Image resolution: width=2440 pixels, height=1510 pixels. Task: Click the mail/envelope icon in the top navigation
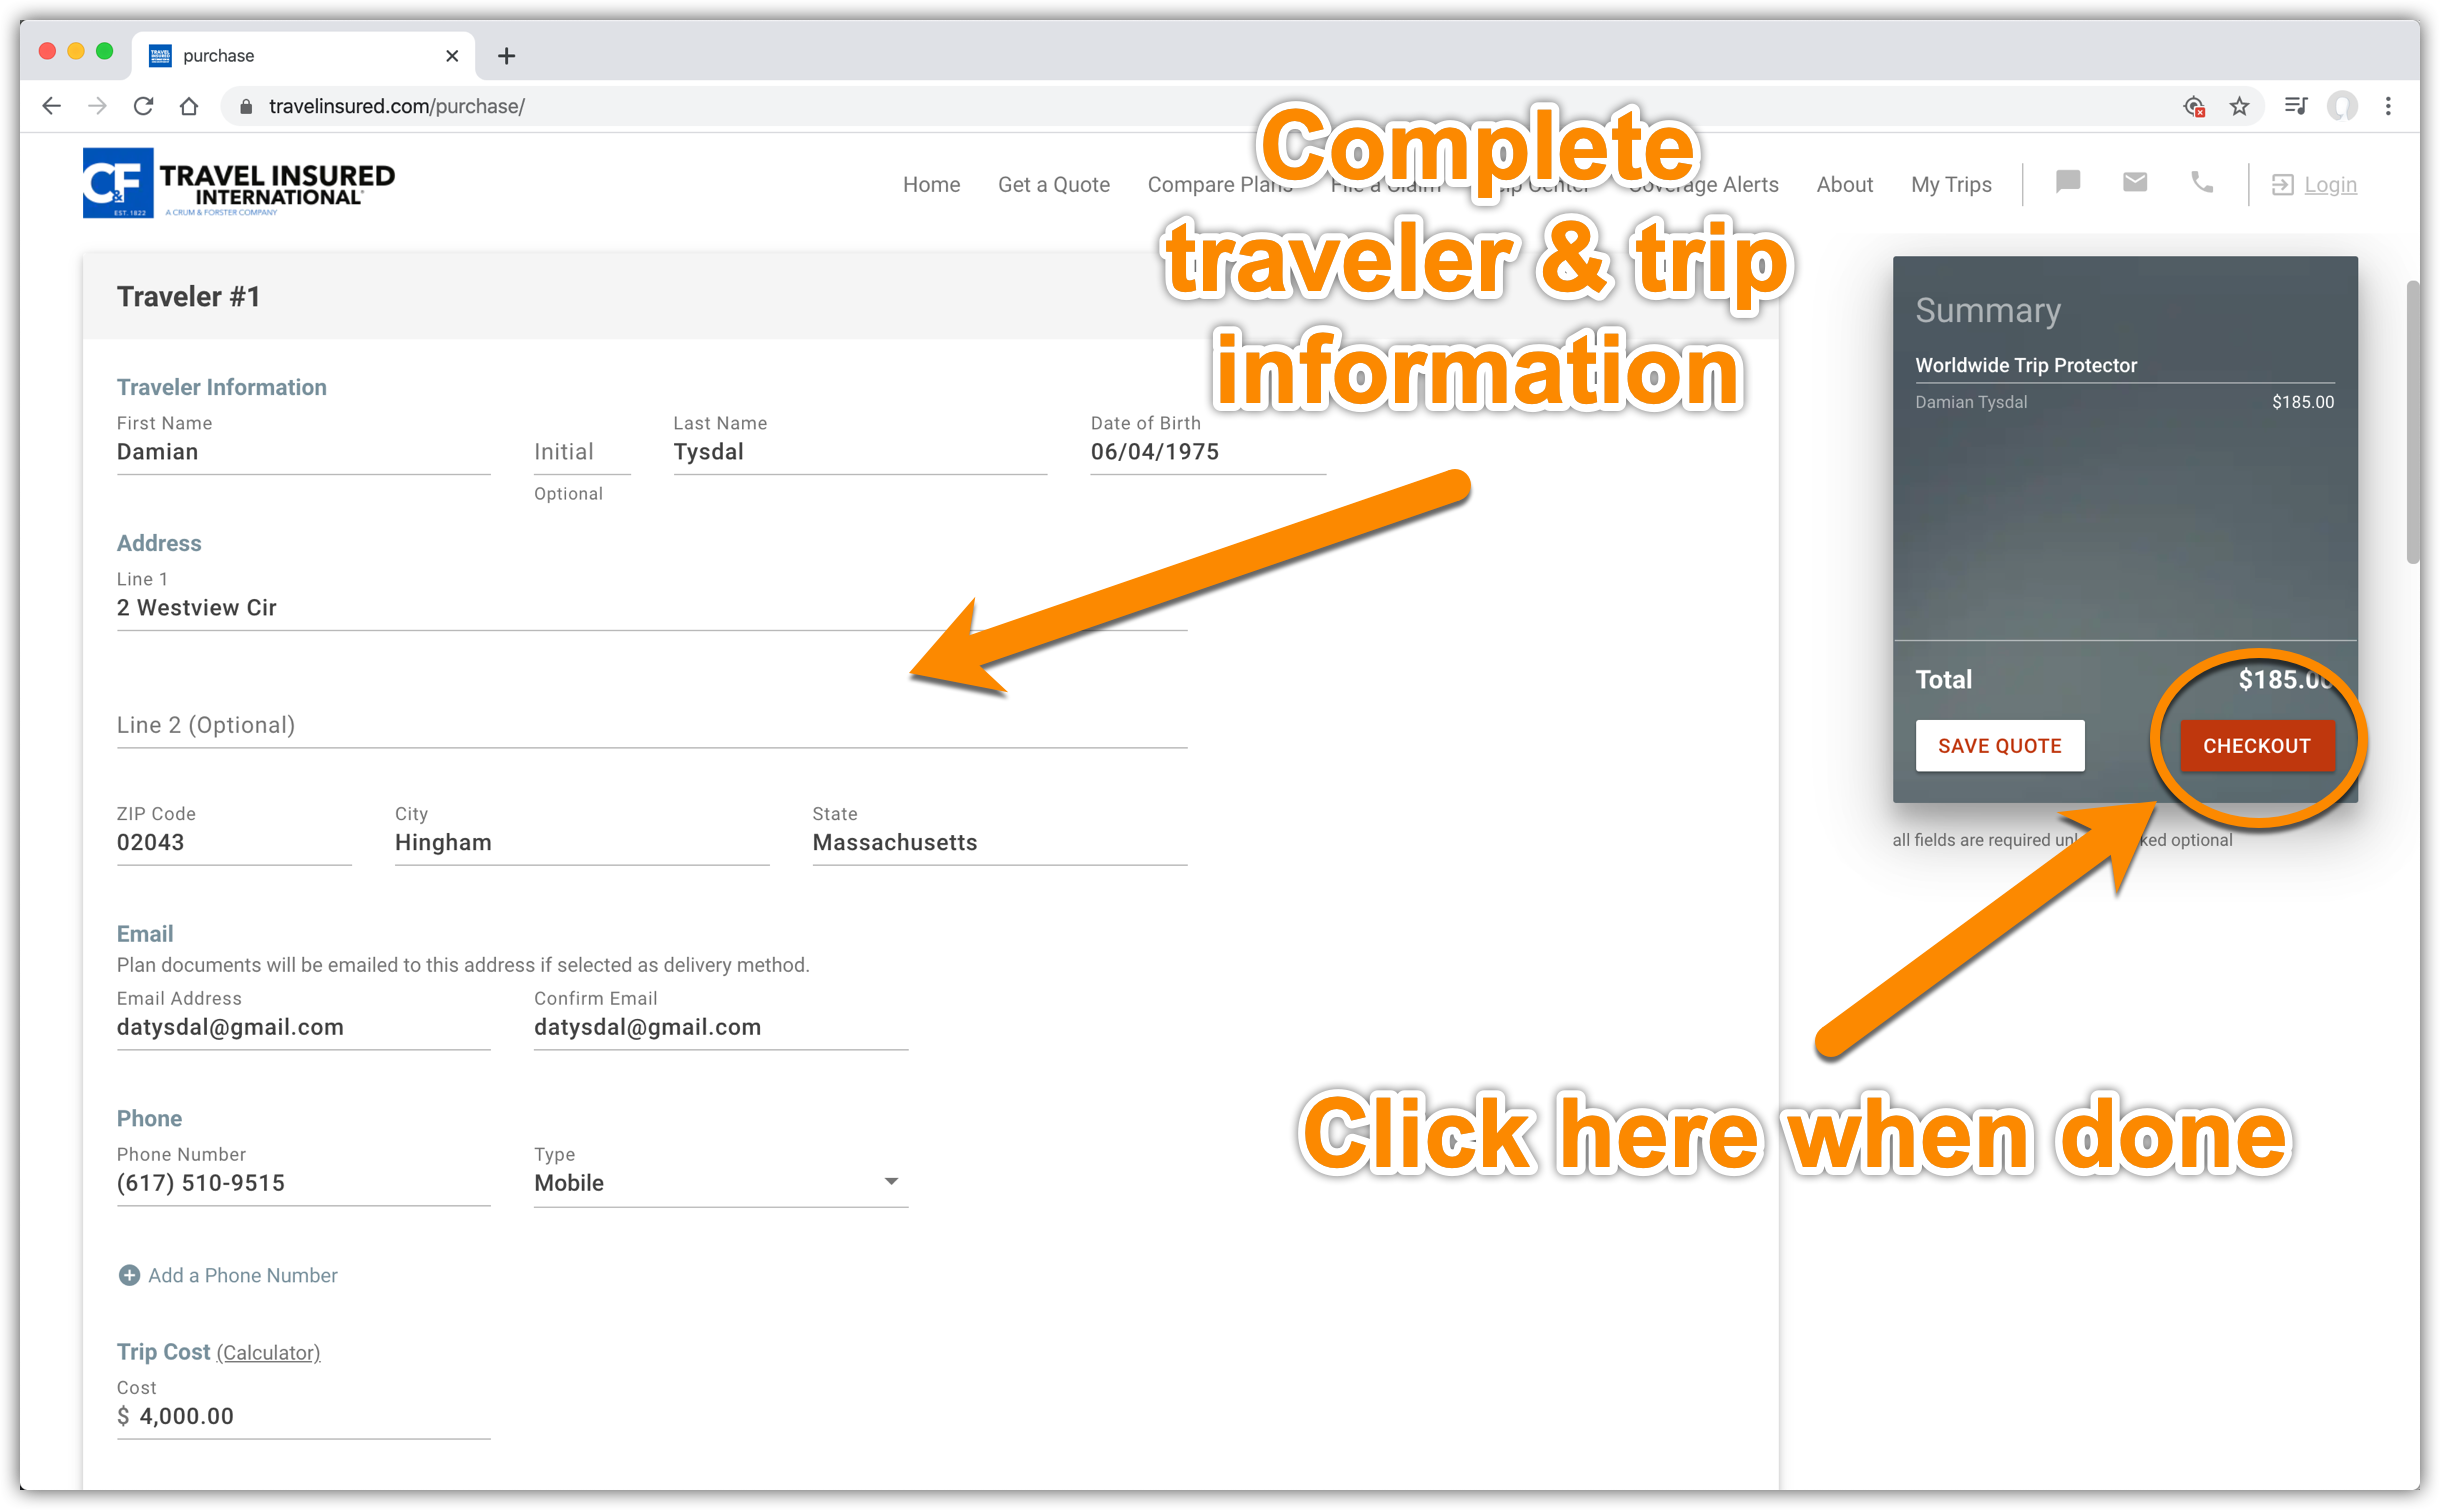point(2133,183)
